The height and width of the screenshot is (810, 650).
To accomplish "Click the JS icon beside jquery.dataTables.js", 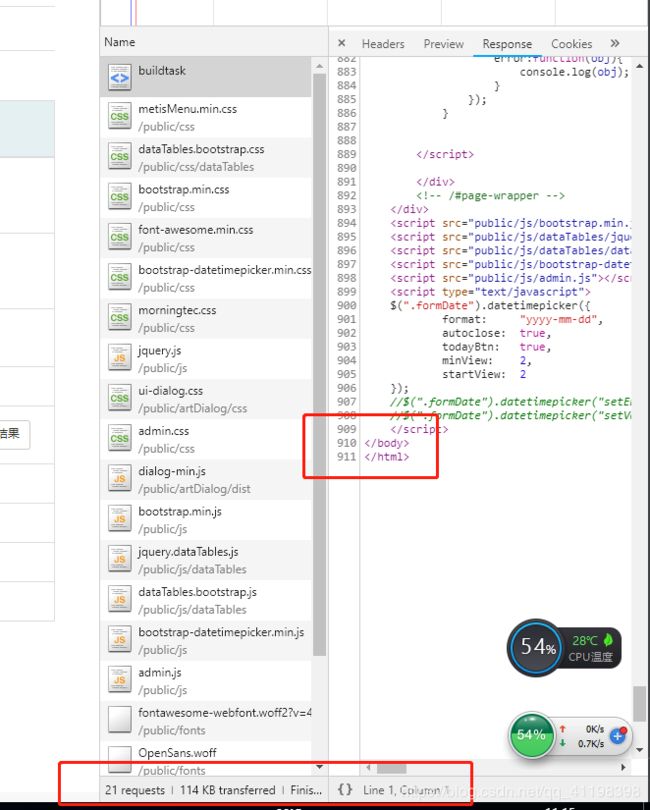I will 119,559.
